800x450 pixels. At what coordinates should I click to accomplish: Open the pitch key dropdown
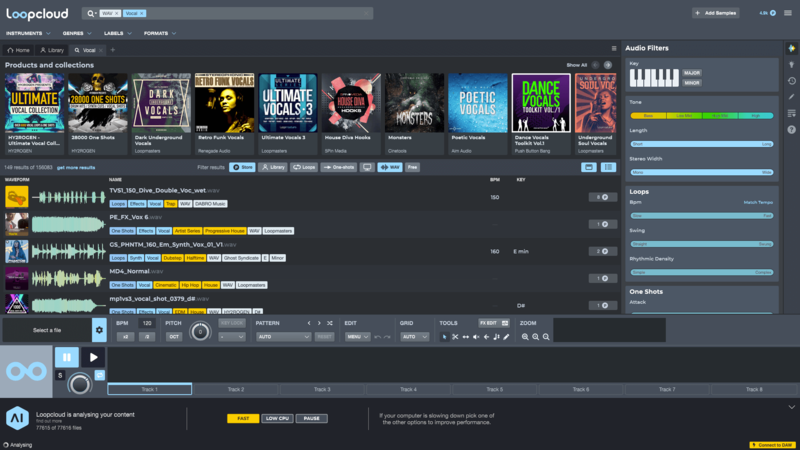tap(232, 337)
